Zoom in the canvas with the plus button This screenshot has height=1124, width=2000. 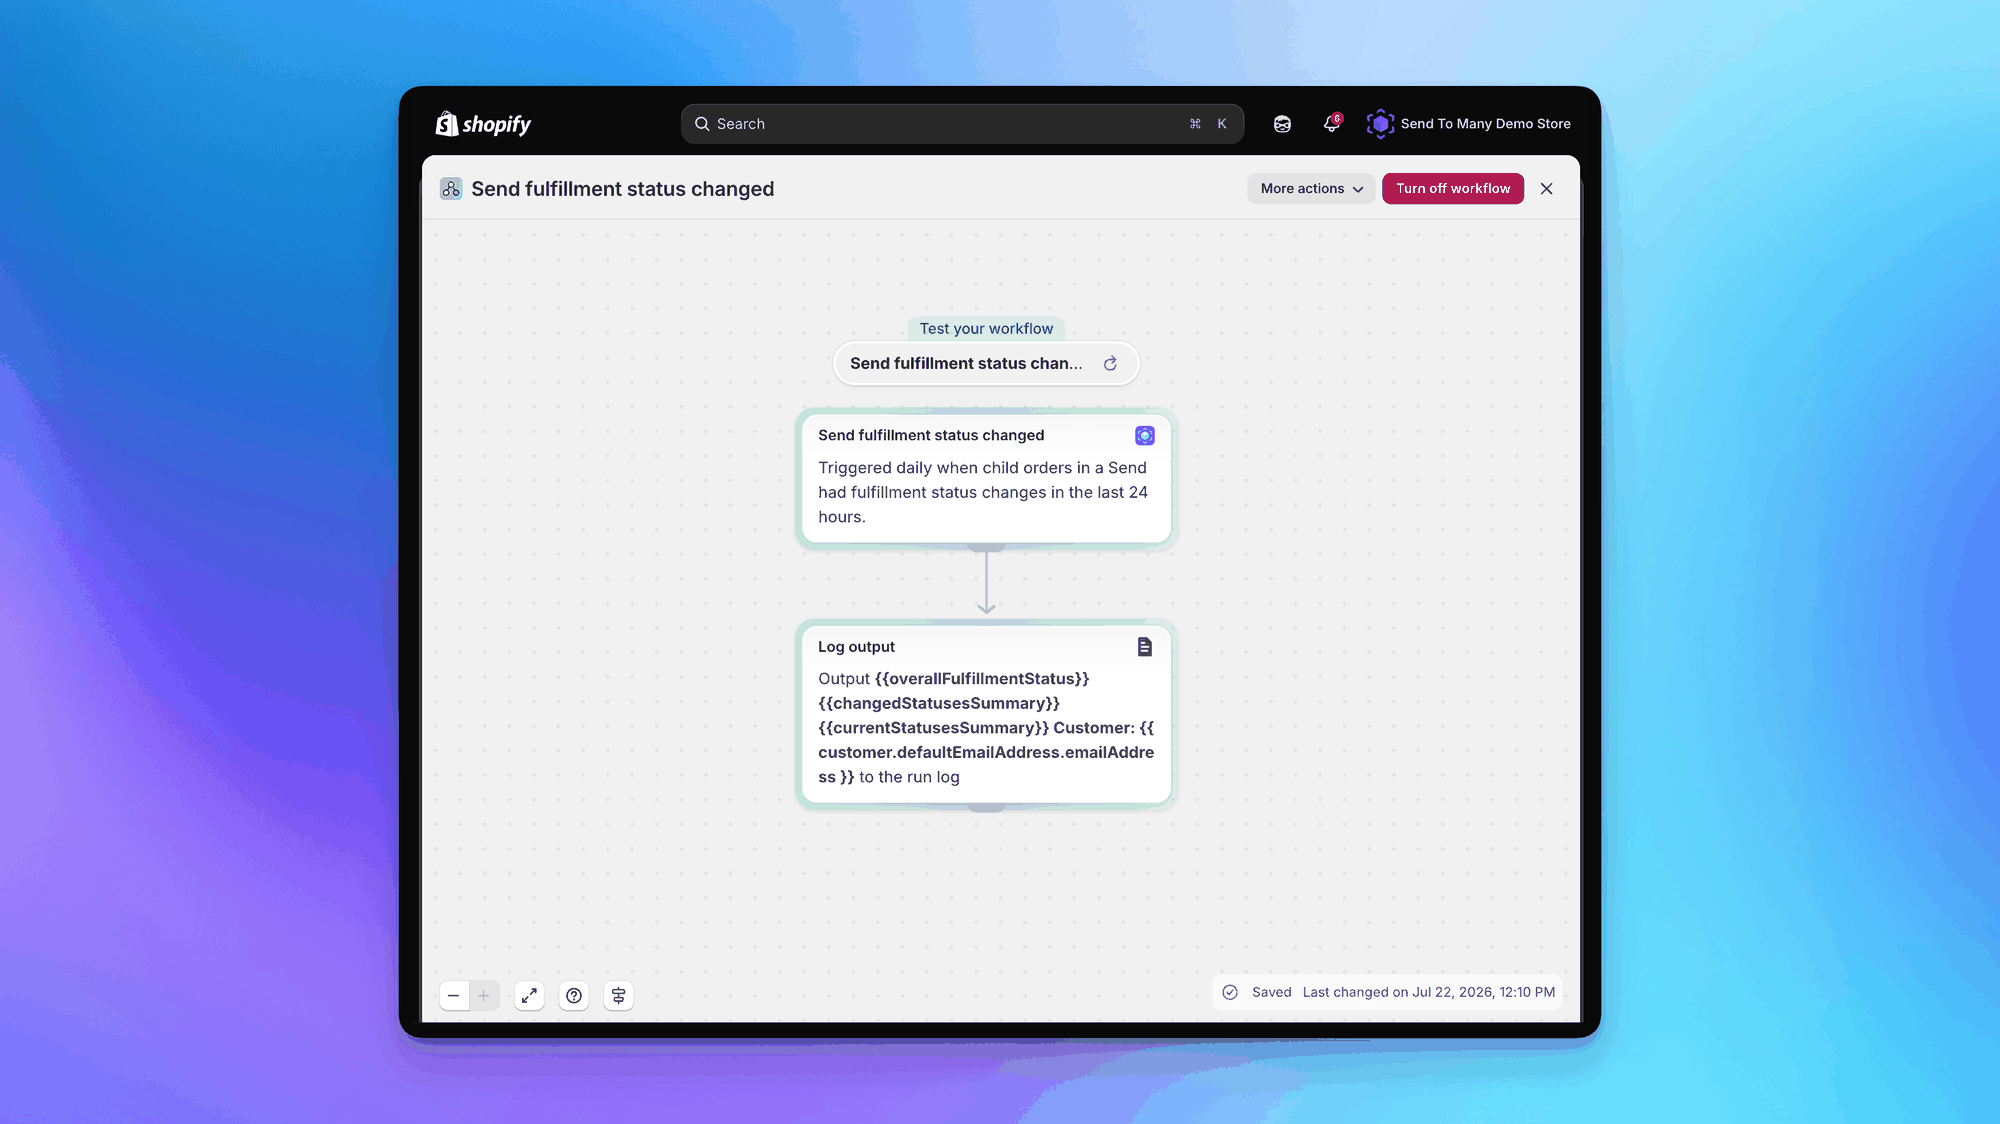pyautogui.click(x=484, y=996)
